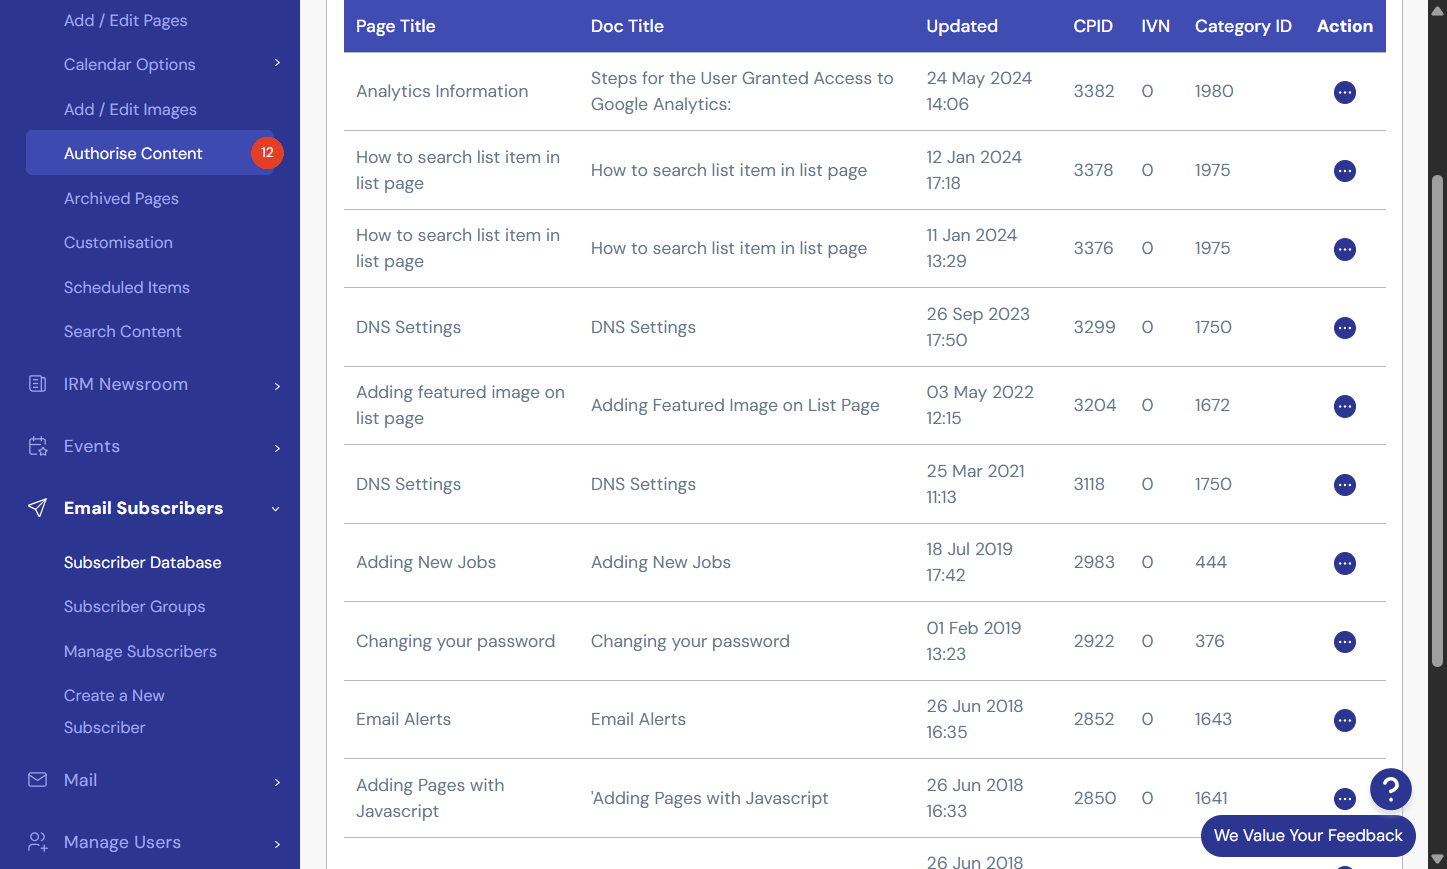Screen dimensions: 1447x869
Task: Expand the Events chevron
Action: point(277,448)
